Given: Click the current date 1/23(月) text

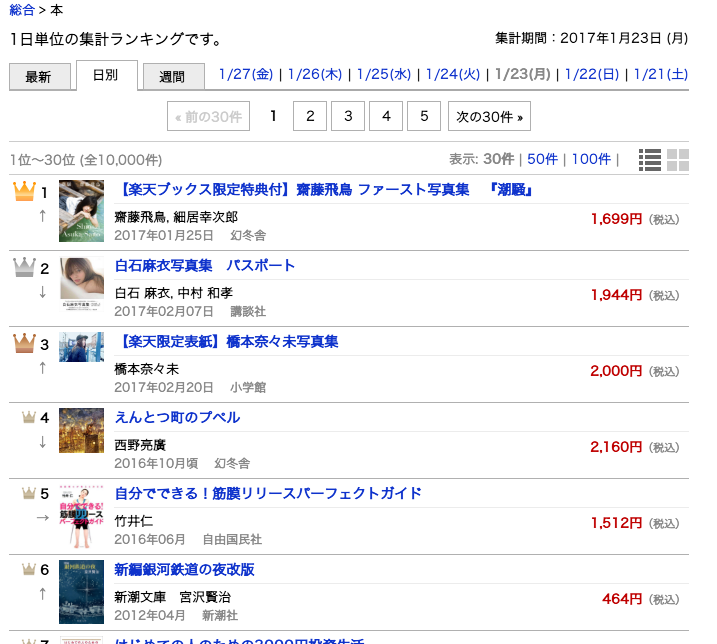Looking at the screenshot, I should (x=523, y=74).
